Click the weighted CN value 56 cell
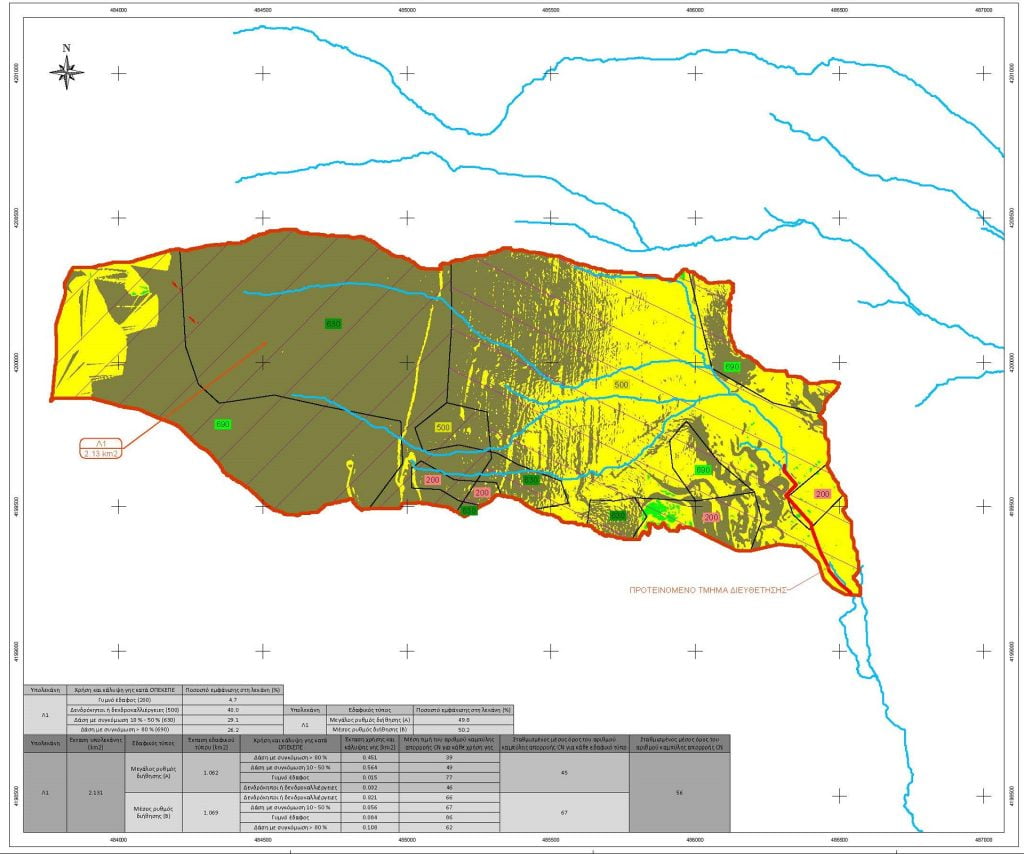The height and width of the screenshot is (854, 1024). (679, 791)
